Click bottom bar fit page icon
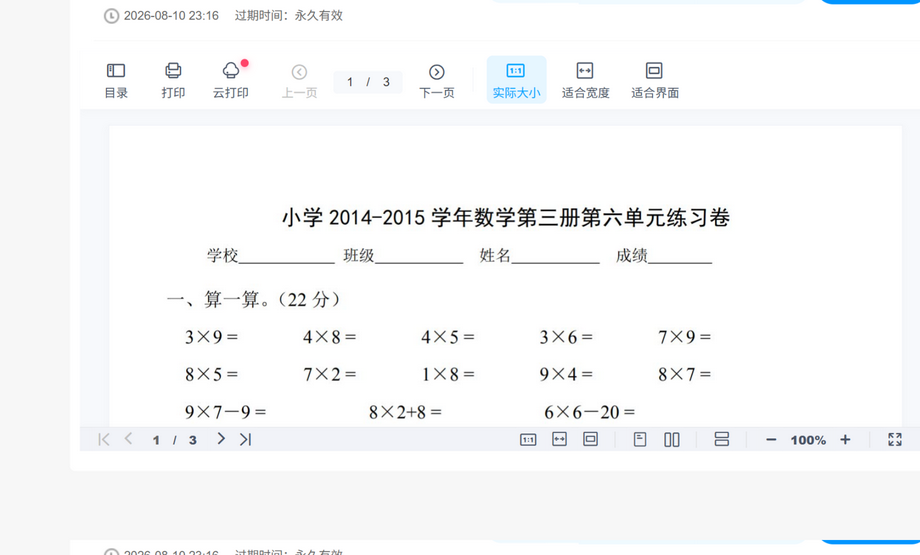 (590, 439)
